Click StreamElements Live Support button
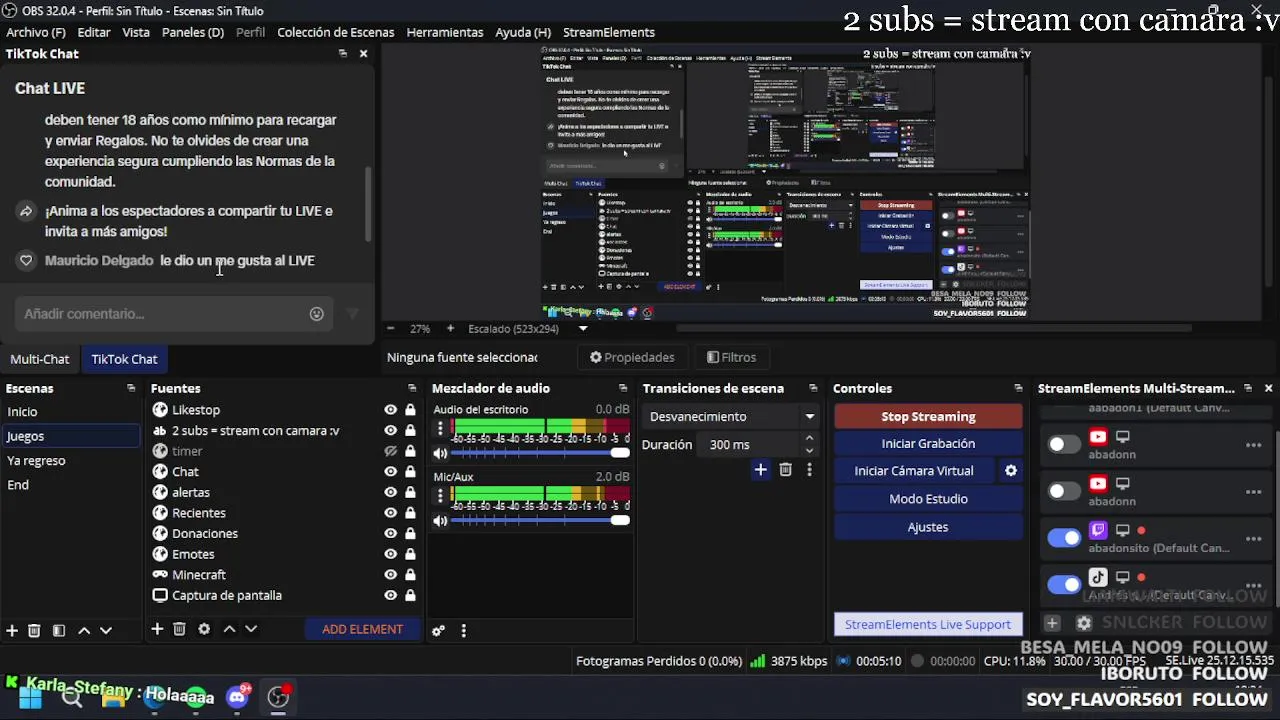This screenshot has width=1280, height=720. 928,624
